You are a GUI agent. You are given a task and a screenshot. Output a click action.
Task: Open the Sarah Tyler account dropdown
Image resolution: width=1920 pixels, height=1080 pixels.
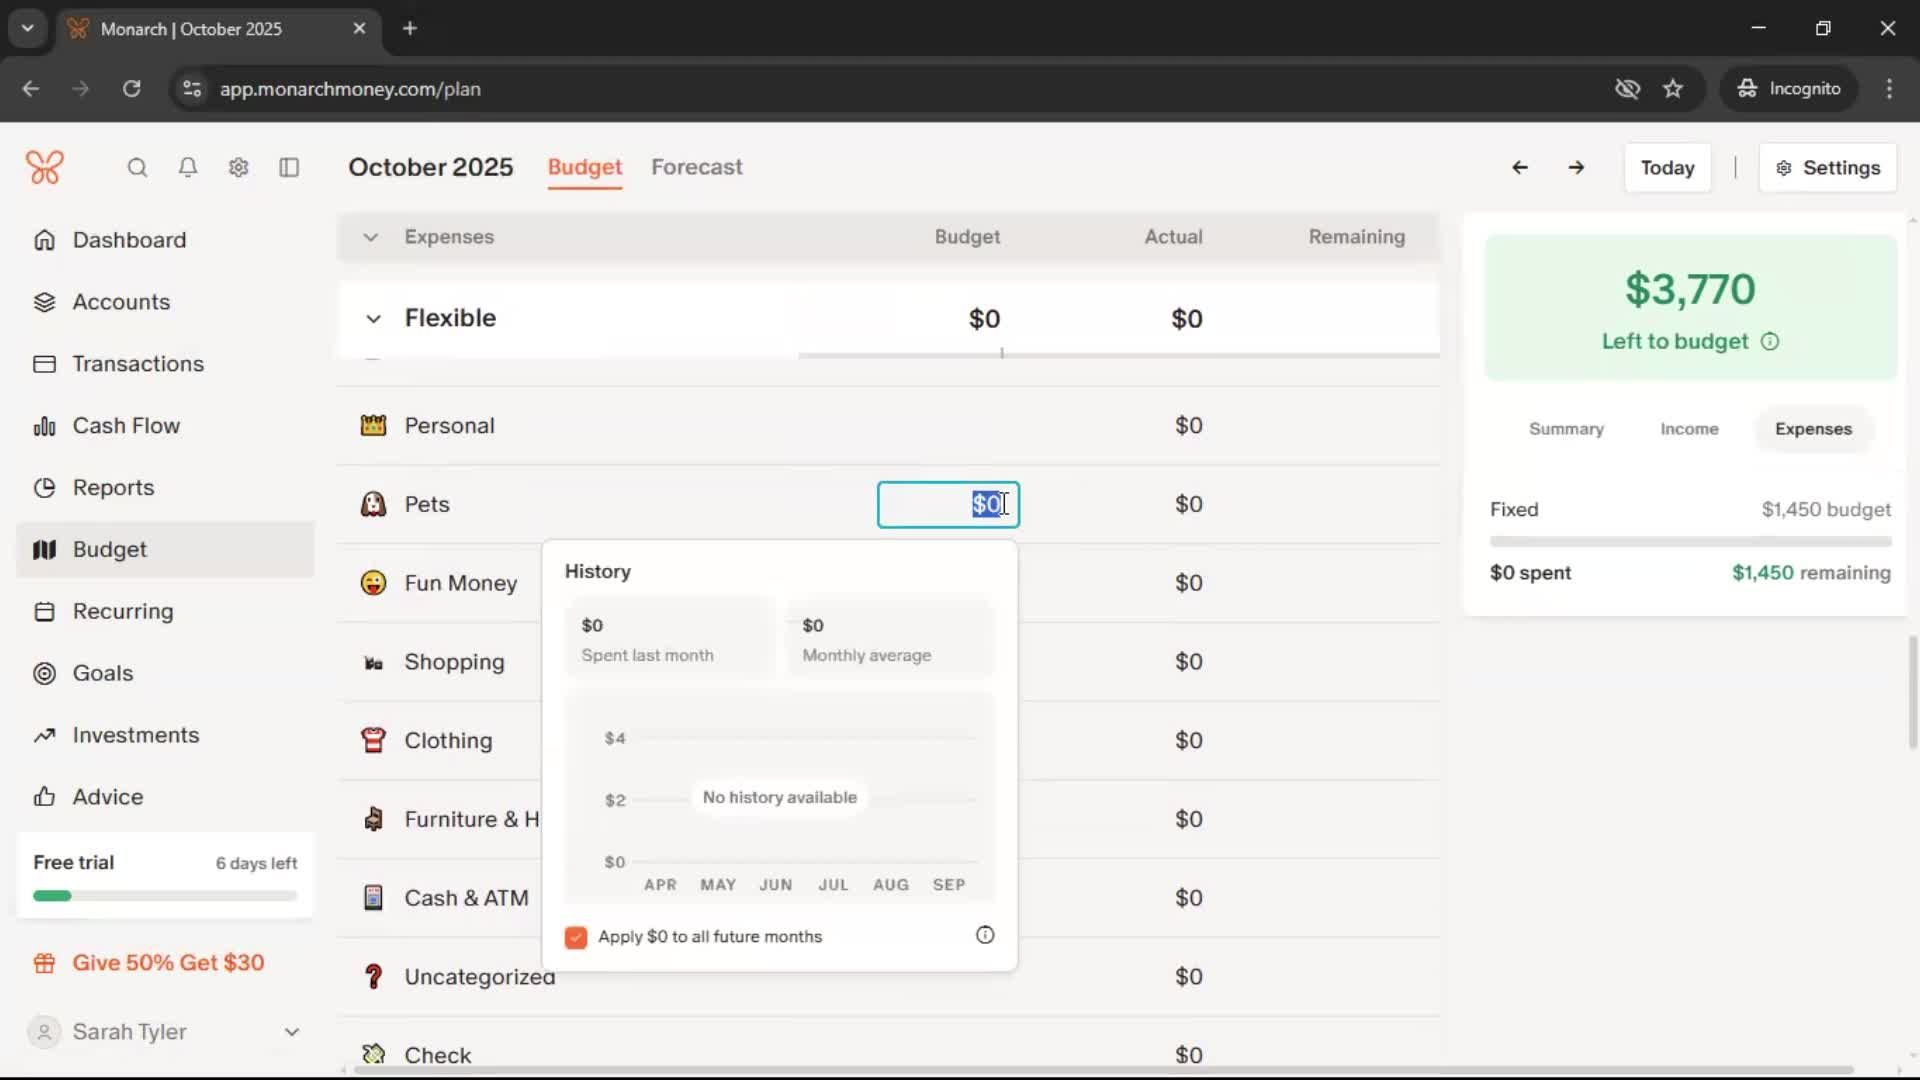pyautogui.click(x=291, y=1032)
